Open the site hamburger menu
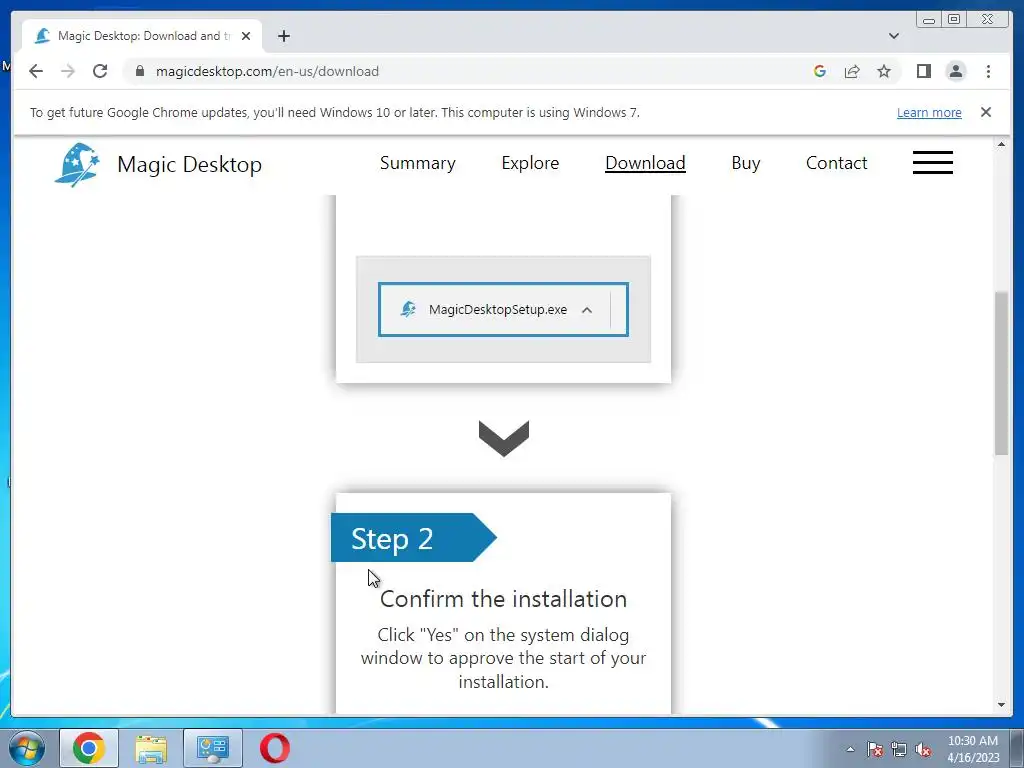Viewport: 1024px width, 768px height. (933, 162)
